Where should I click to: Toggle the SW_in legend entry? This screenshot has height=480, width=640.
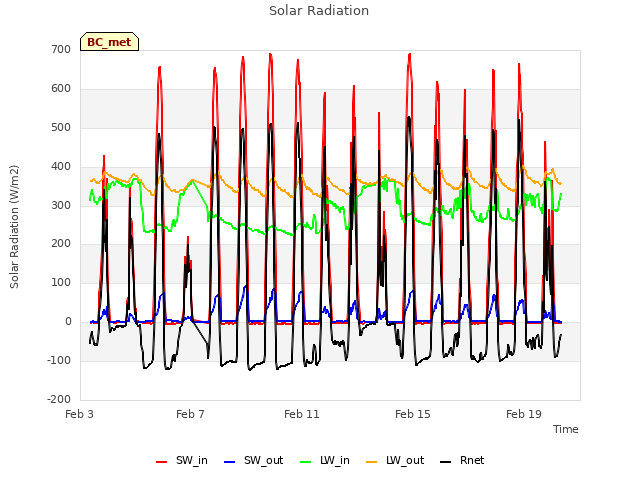coord(182,461)
